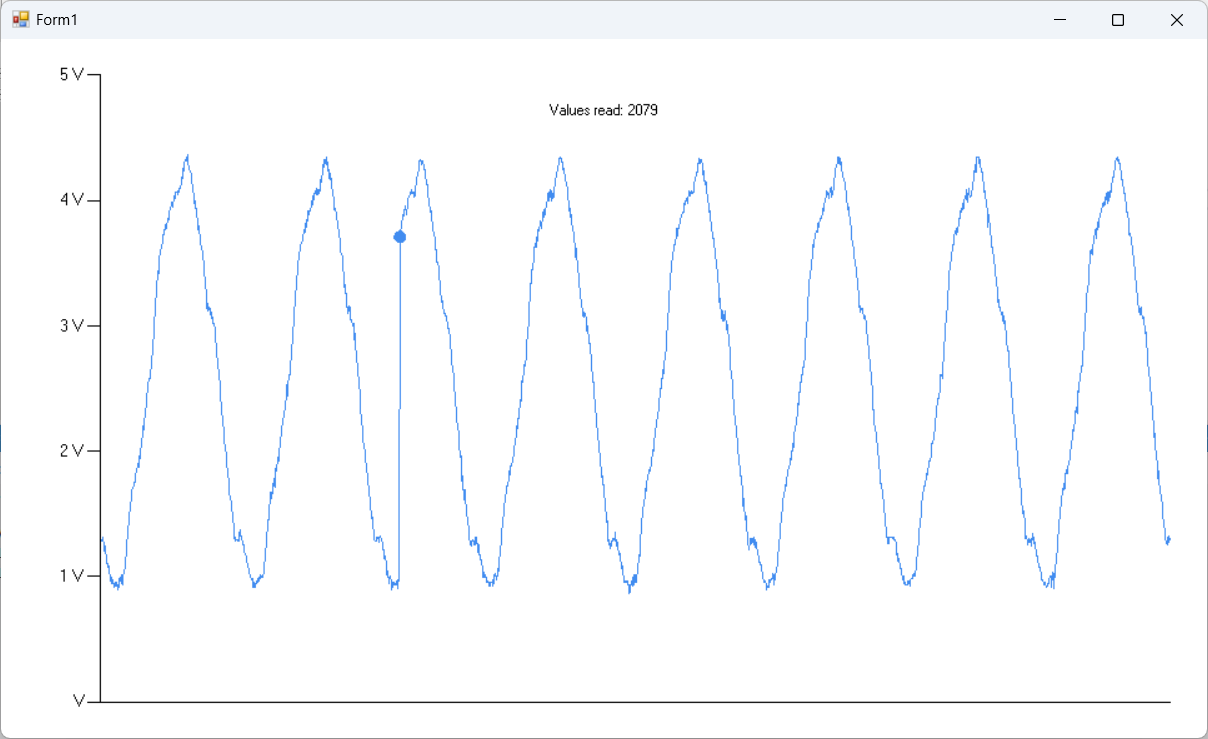The height and width of the screenshot is (739, 1208).
Task: Click the "Values read: 2079" label
Action: tap(603, 110)
